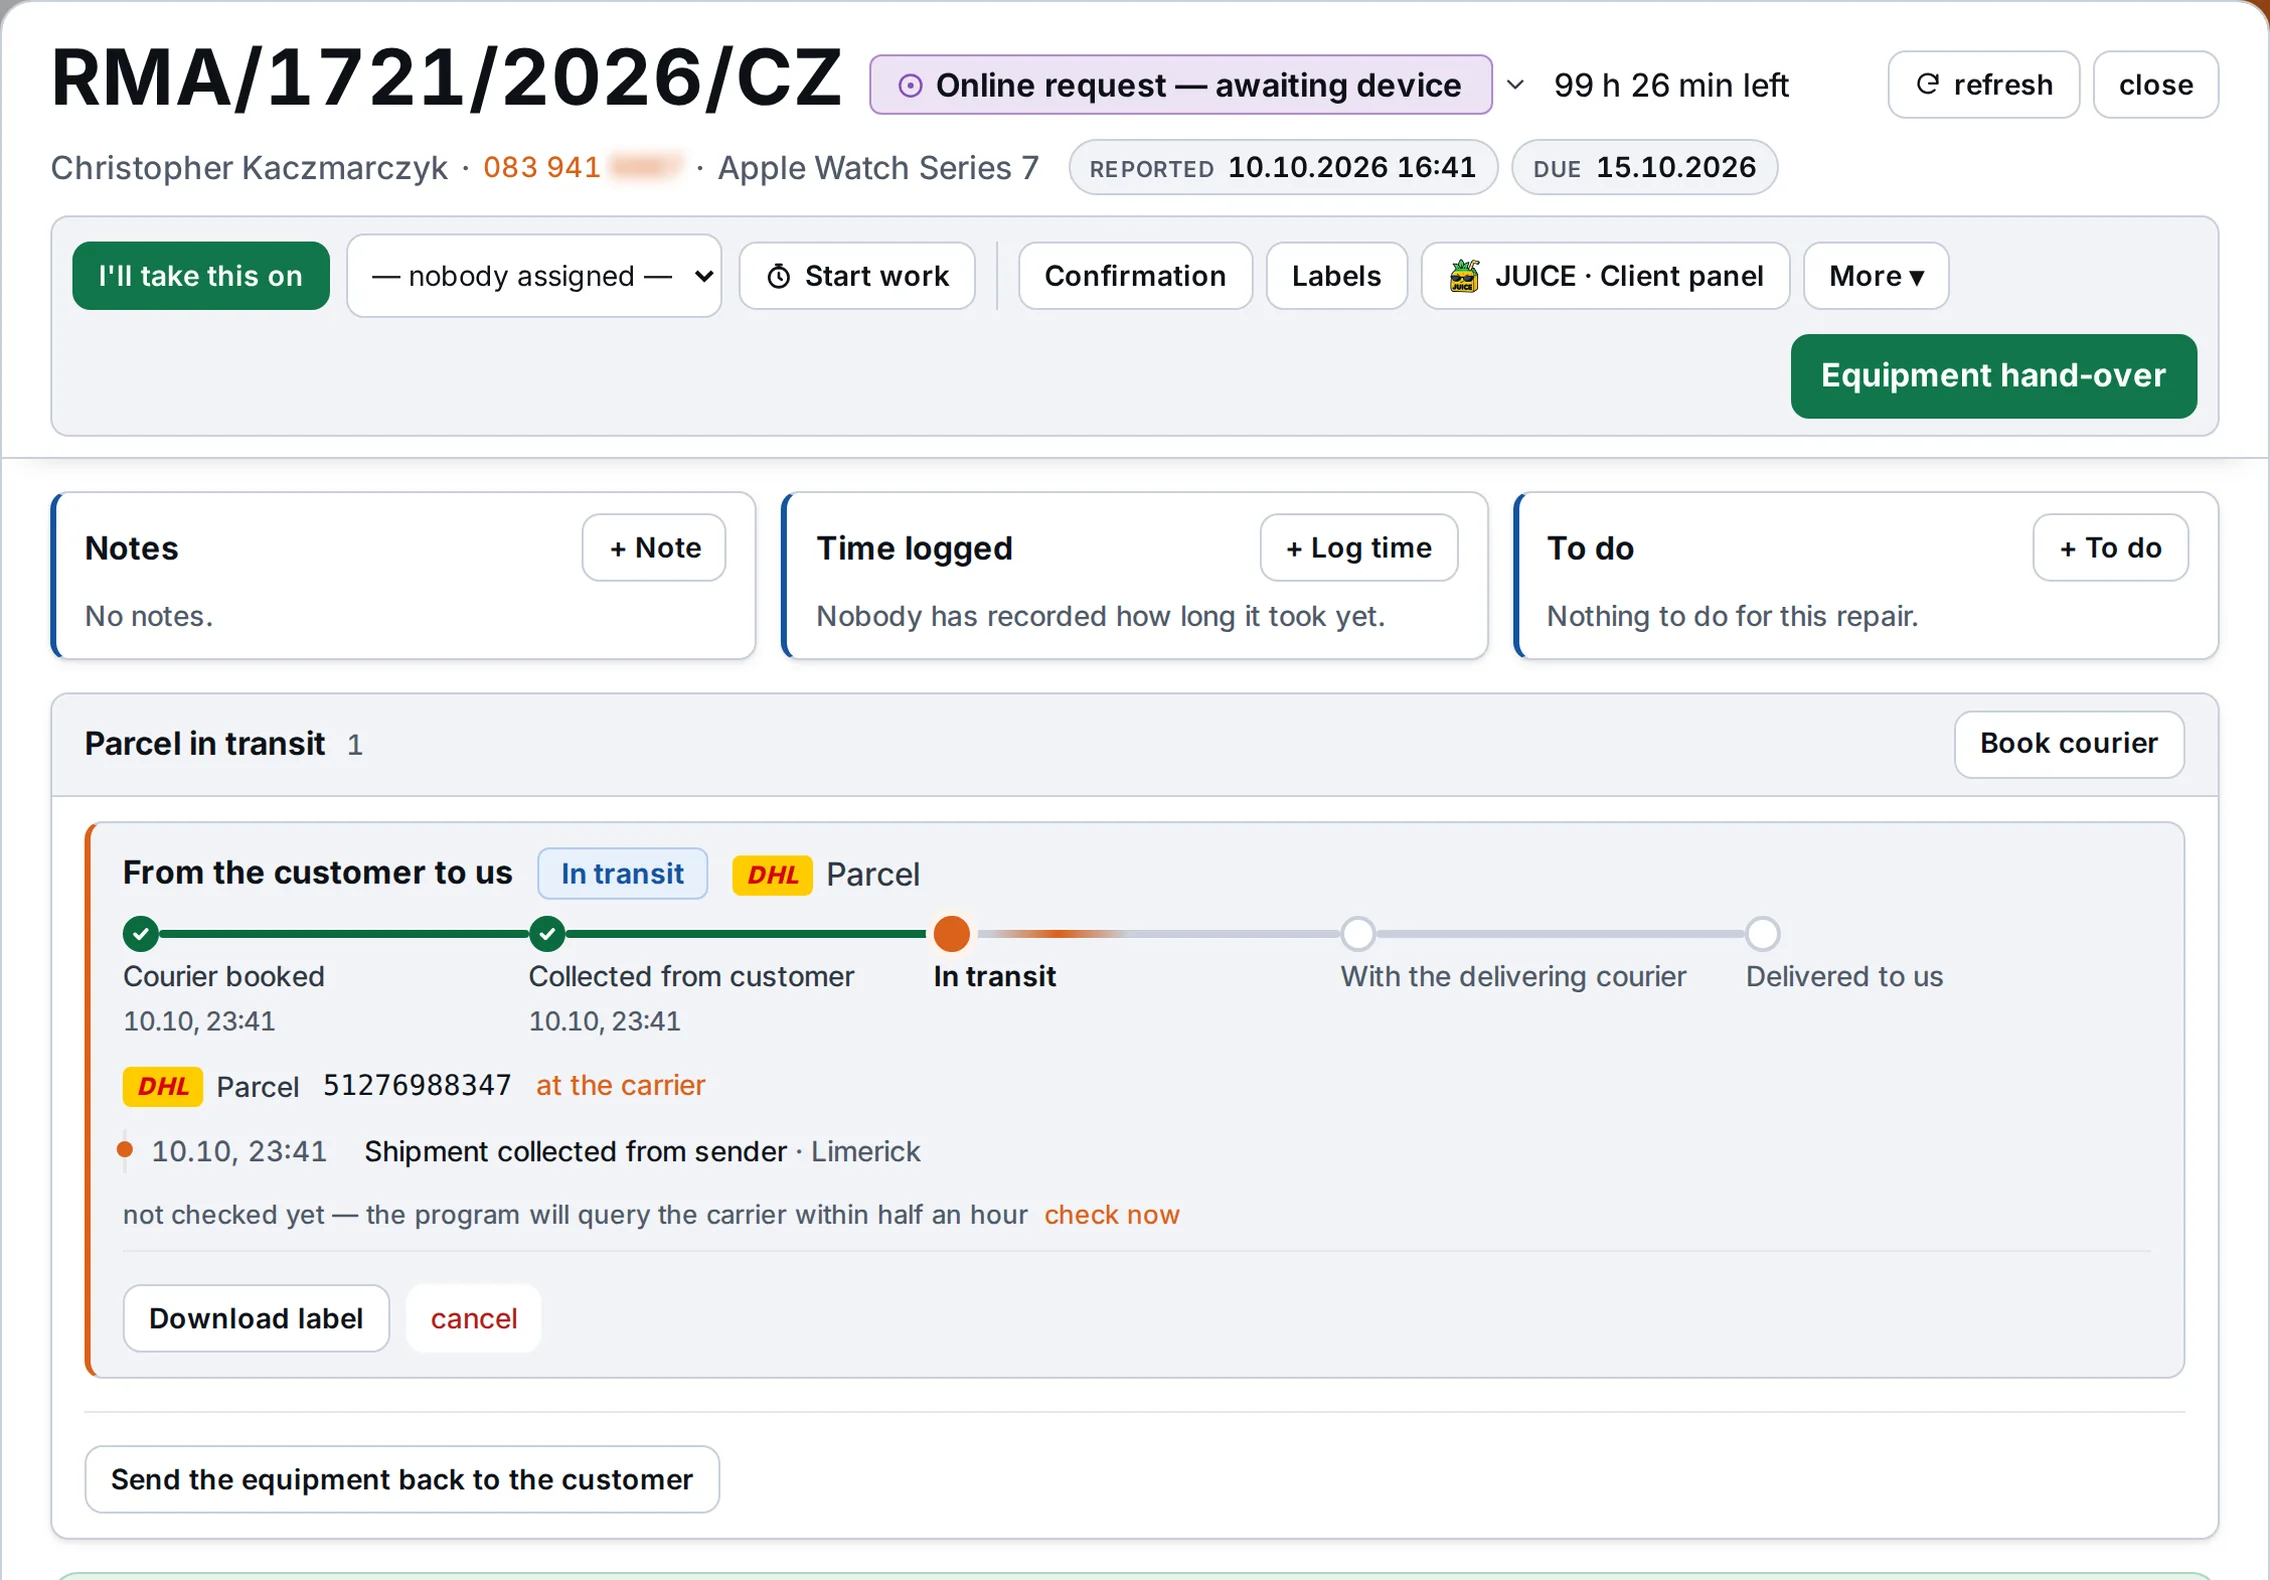This screenshot has height=1580, width=2270.
Task: Click the Parcel in transit heading
Action: [x=205, y=744]
